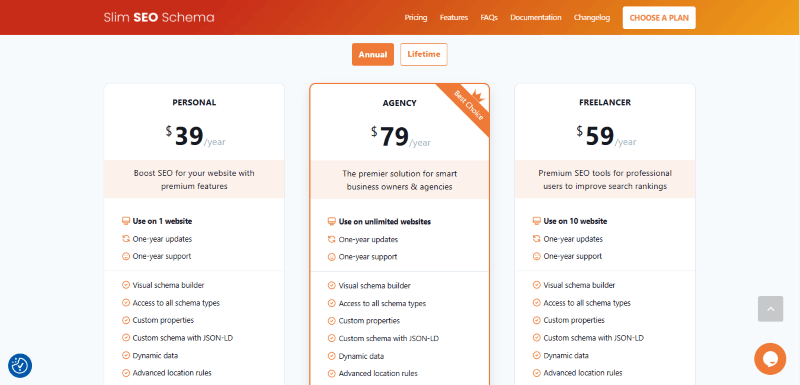Go to Pricing in the top navigation
The height and width of the screenshot is (385, 800).
[416, 17]
